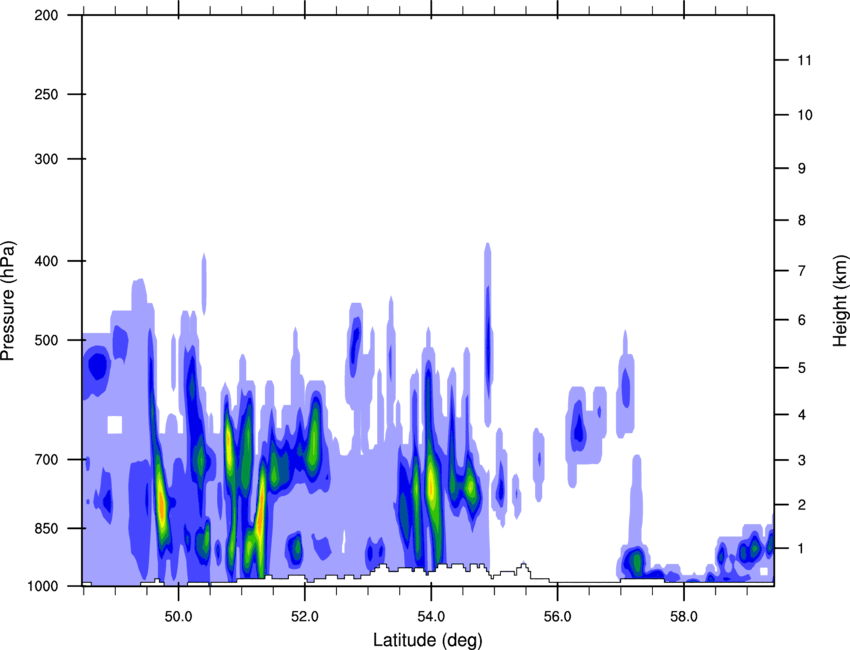
Task: Select the 1000 pressure tick label
Action: (42, 586)
